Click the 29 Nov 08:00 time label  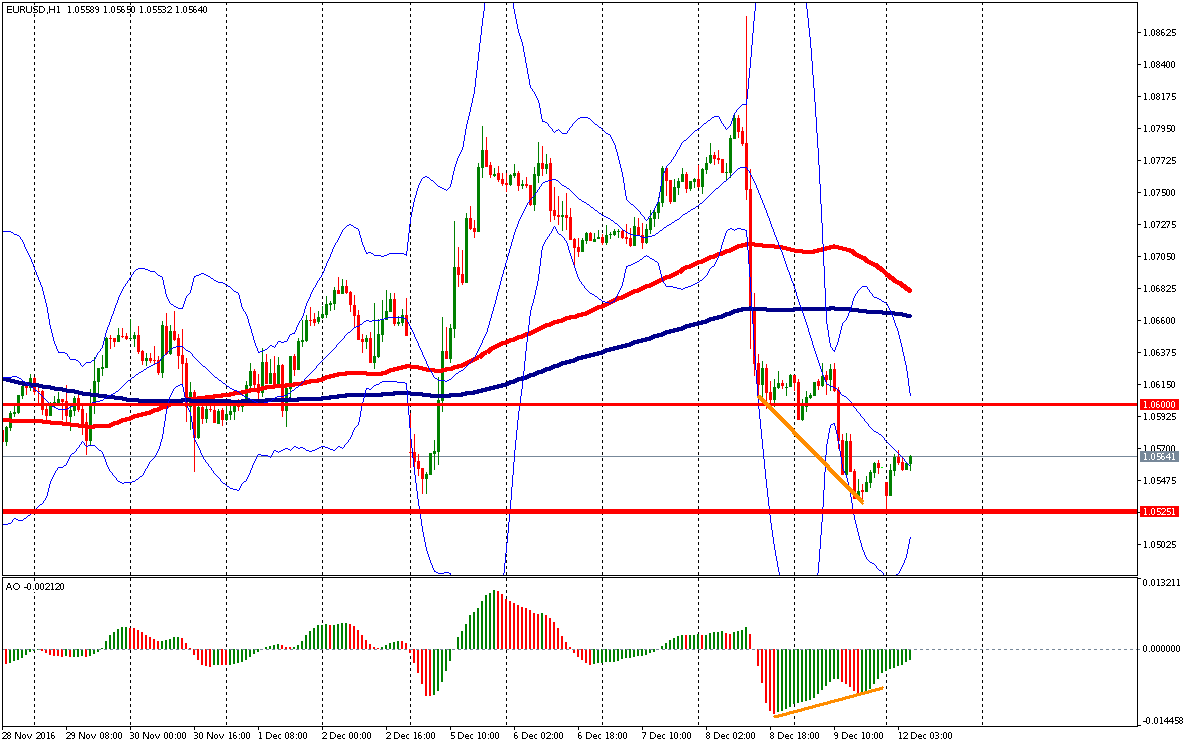pyautogui.click(x=94, y=736)
